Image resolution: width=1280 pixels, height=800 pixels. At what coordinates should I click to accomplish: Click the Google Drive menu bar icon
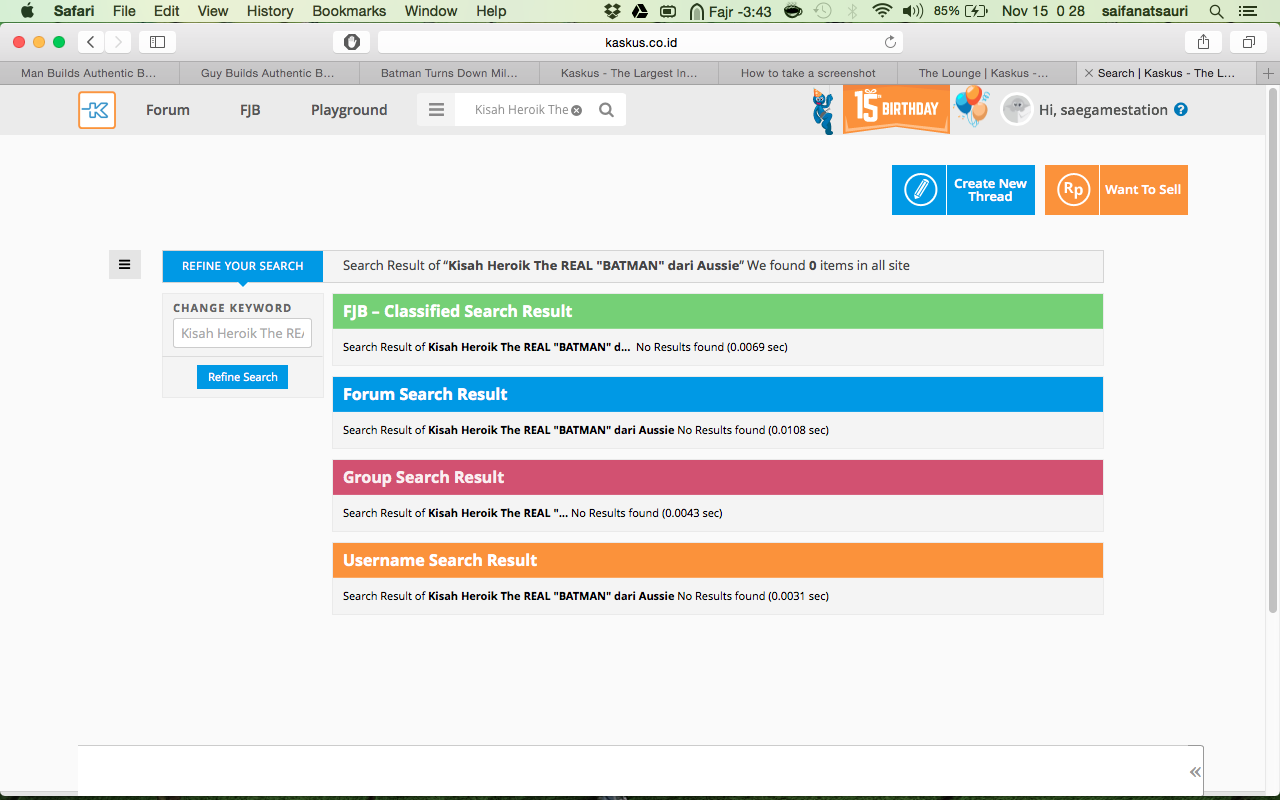641,11
